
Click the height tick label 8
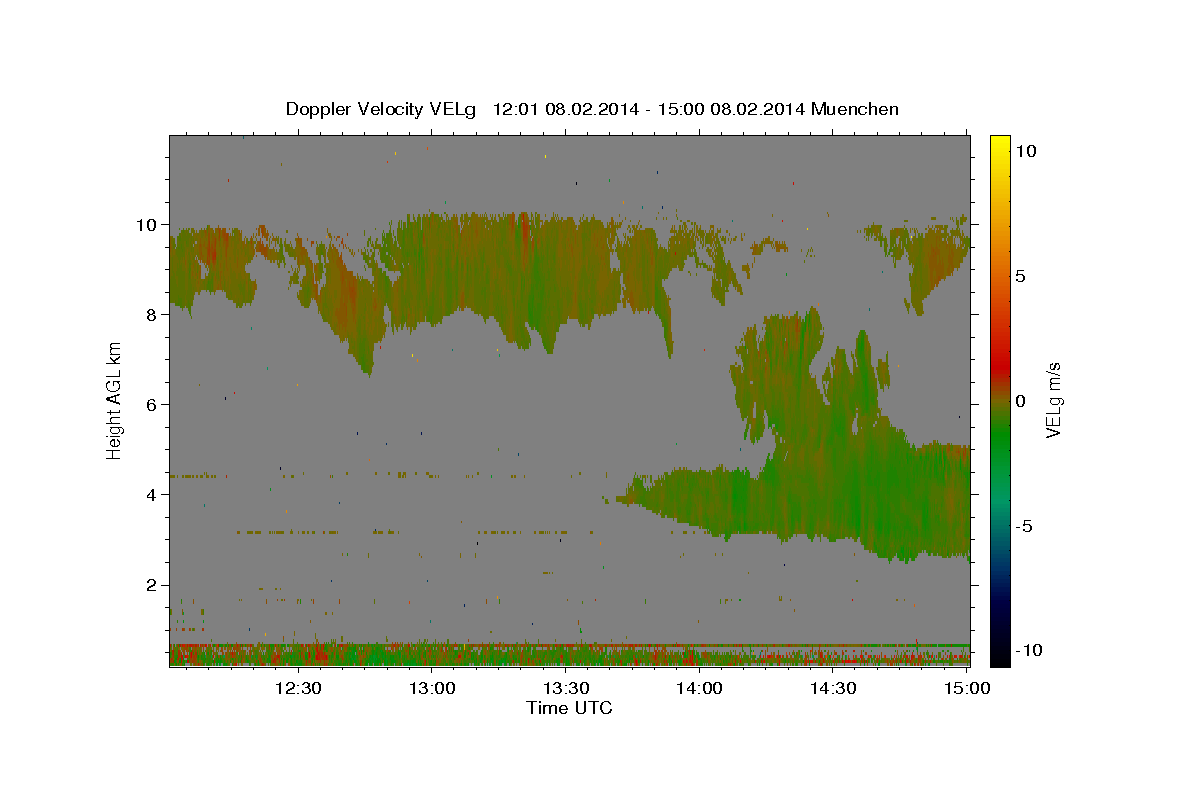pyautogui.click(x=153, y=315)
